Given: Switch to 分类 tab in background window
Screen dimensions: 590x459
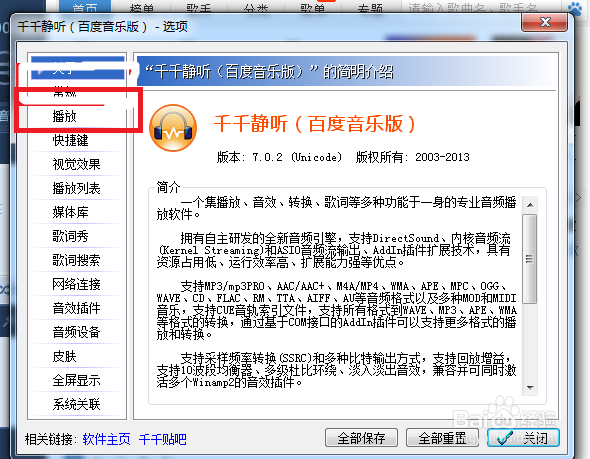Looking at the screenshot, I should (256, 7).
